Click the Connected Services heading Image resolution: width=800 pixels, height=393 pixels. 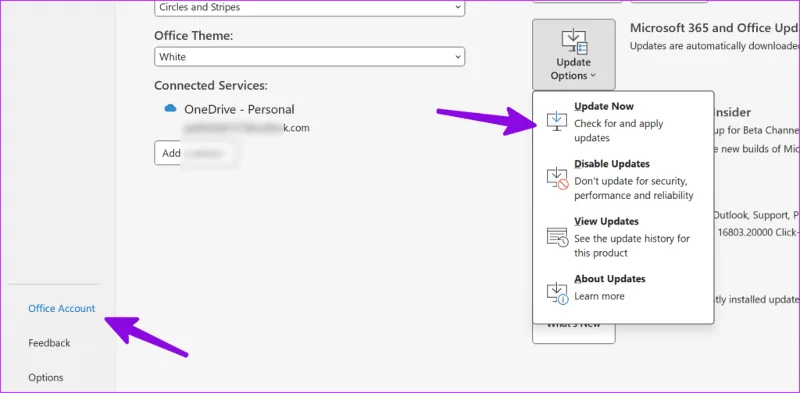click(211, 85)
